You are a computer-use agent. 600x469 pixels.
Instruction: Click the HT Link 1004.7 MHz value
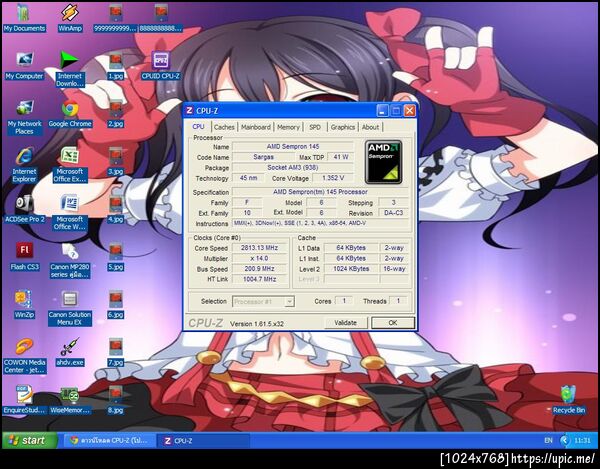coord(259,279)
